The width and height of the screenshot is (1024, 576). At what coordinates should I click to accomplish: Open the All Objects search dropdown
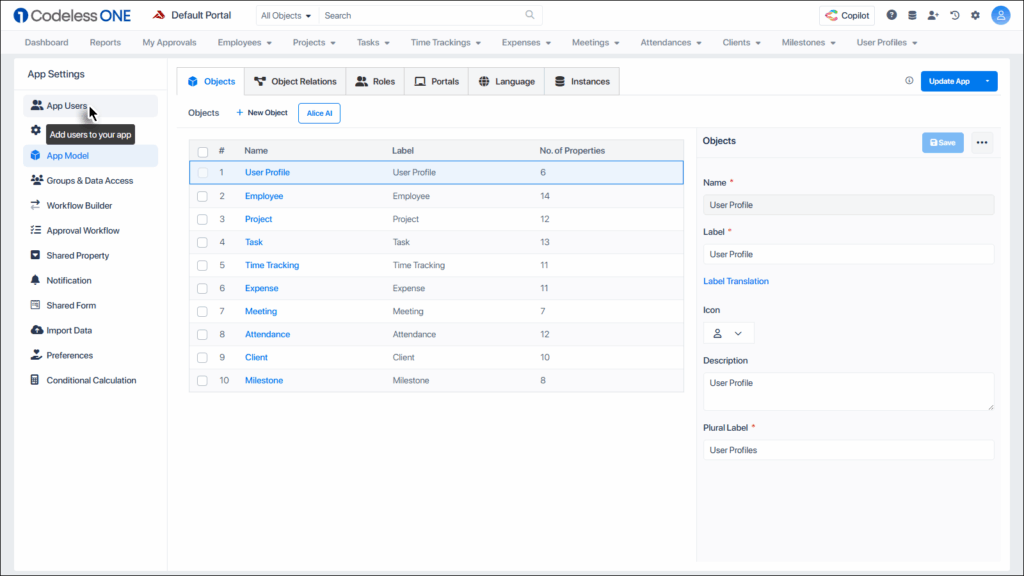[286, 15]
